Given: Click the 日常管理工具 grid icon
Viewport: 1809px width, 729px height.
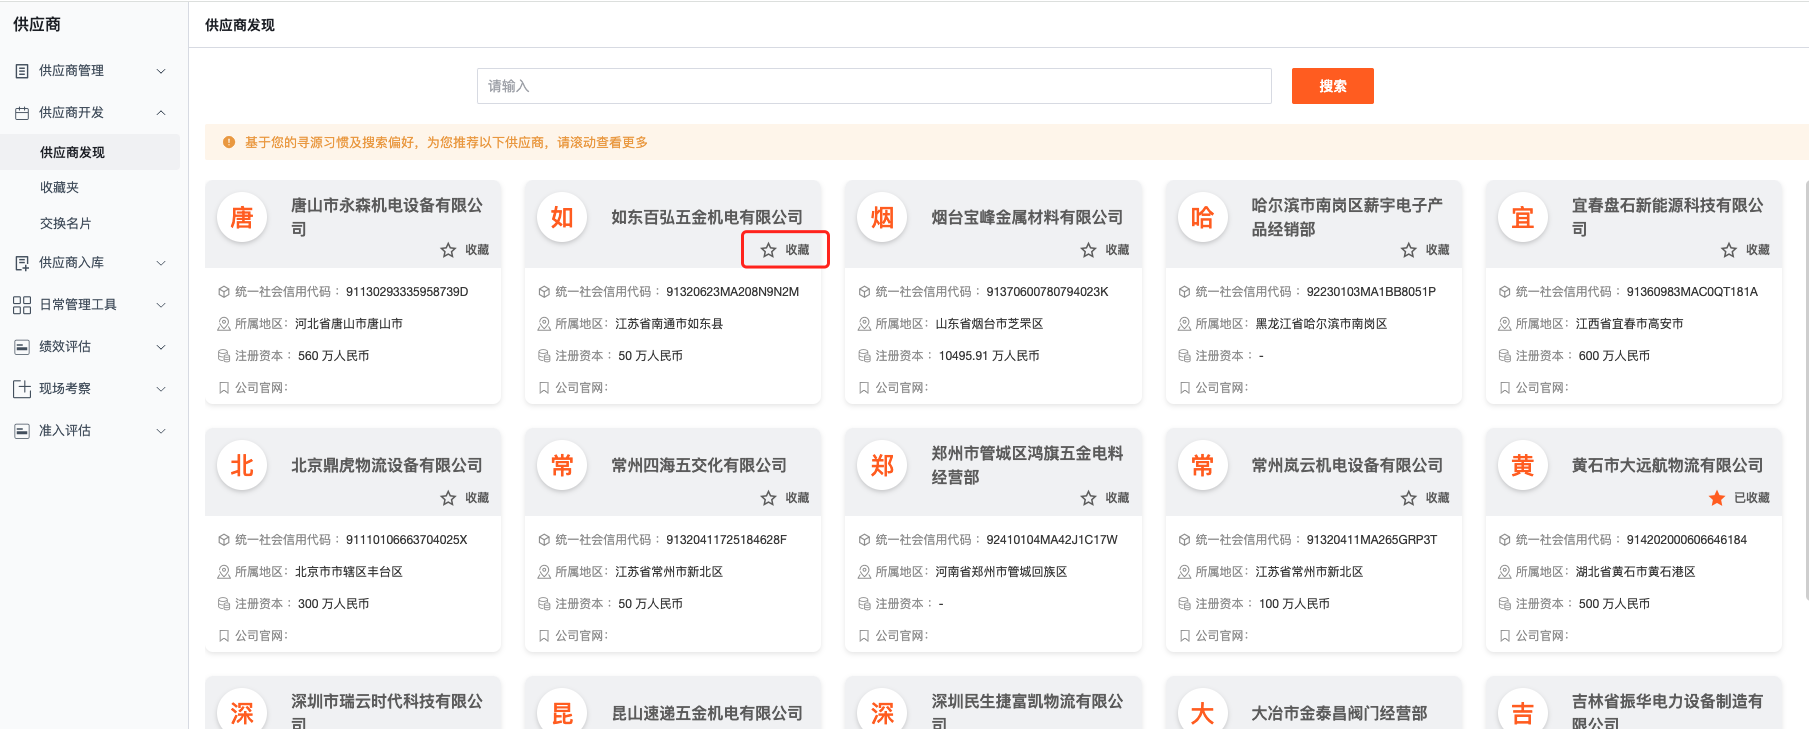Looking at the screenshot, I should [22, 305].
